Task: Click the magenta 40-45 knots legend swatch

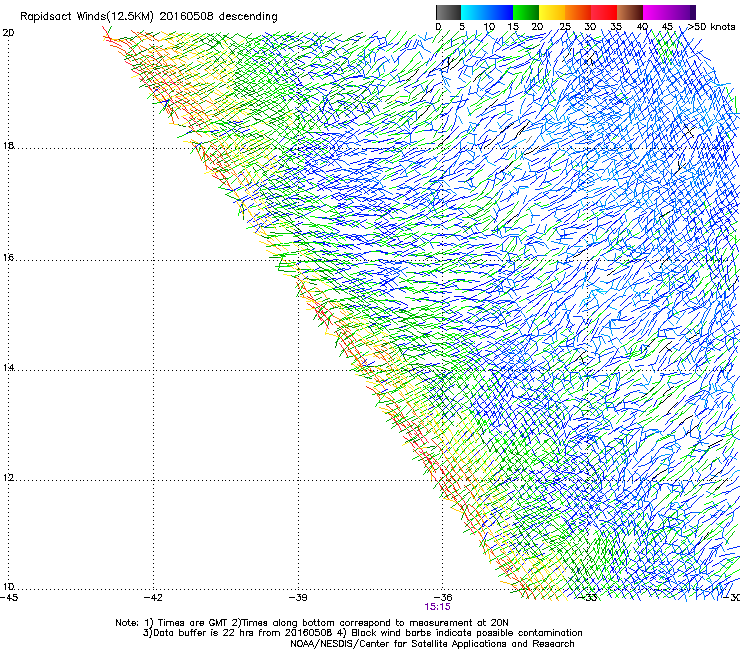Action: [656, 12]
